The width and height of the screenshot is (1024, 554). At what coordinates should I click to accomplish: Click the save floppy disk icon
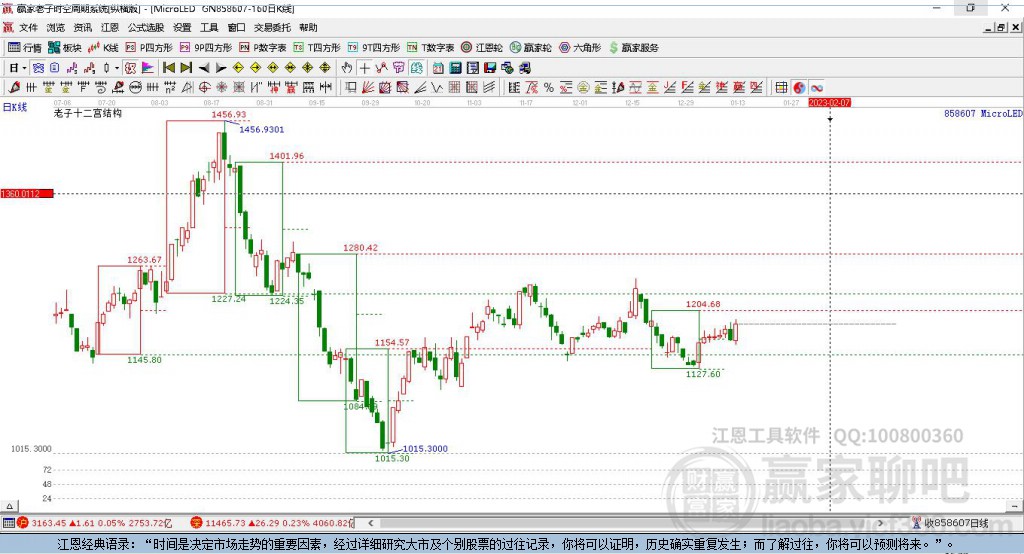point(490,68)
